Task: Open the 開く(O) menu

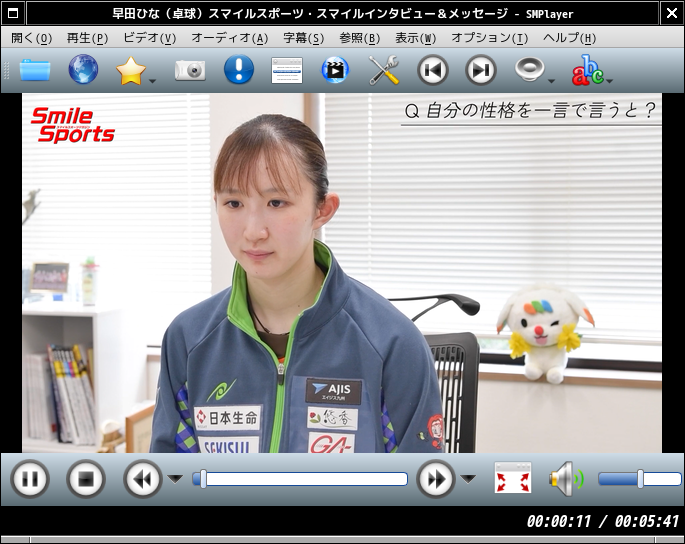Action: coord(31,38)
